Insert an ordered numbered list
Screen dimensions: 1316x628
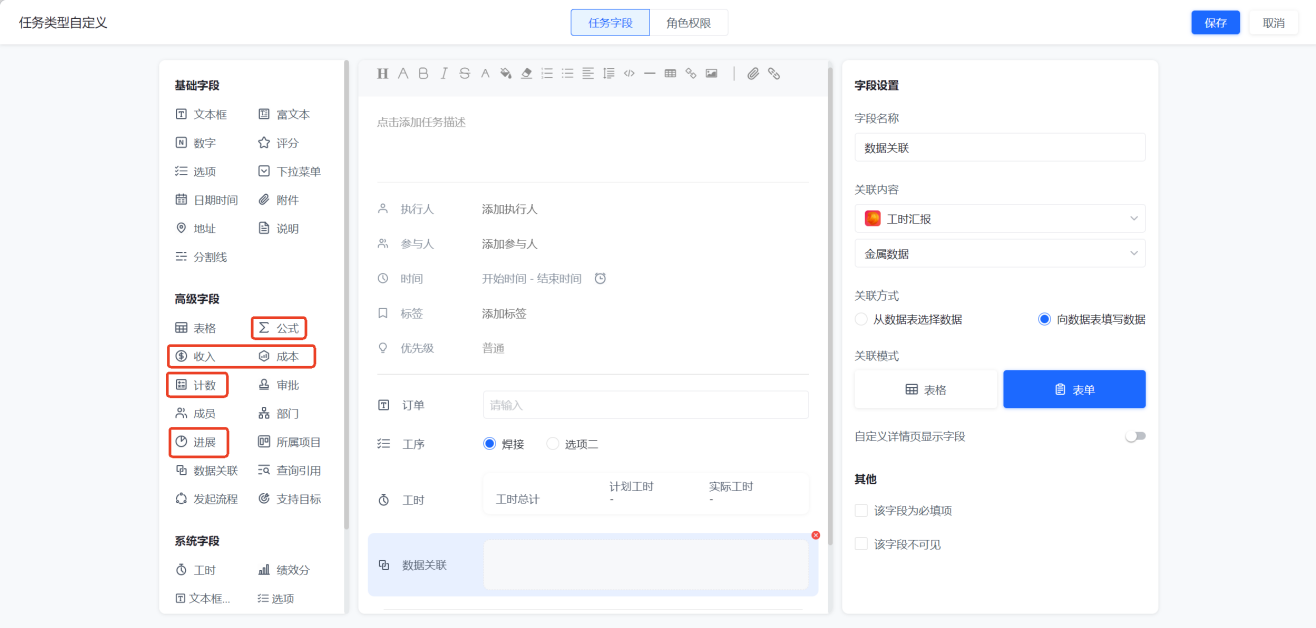(547, 73)
